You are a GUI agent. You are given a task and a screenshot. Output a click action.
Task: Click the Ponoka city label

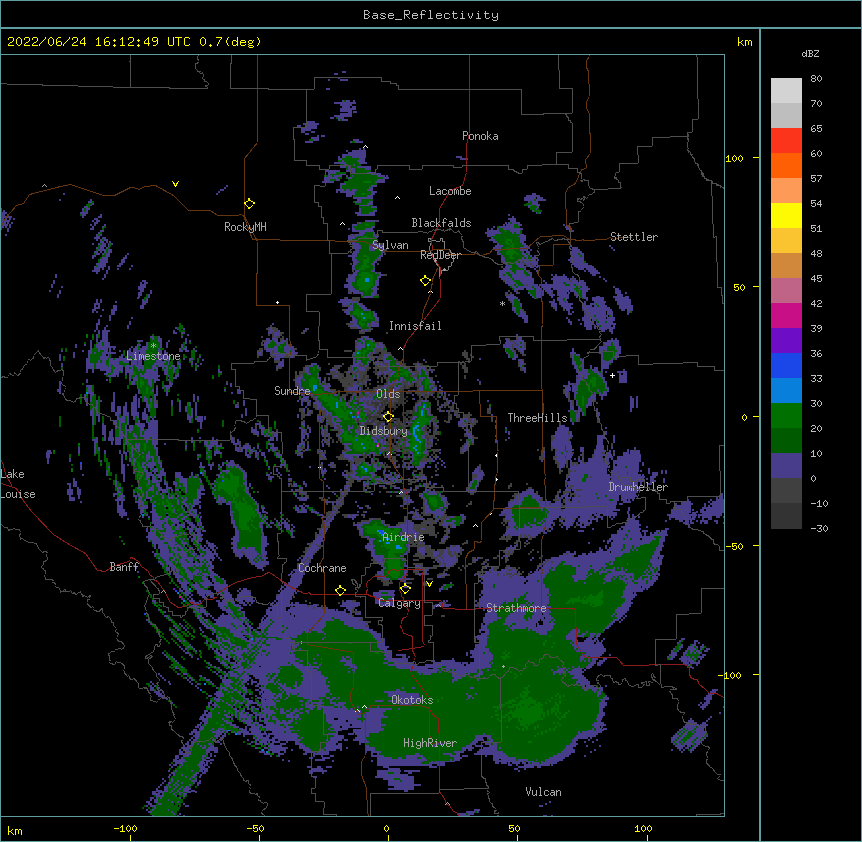tap(480, 136)
